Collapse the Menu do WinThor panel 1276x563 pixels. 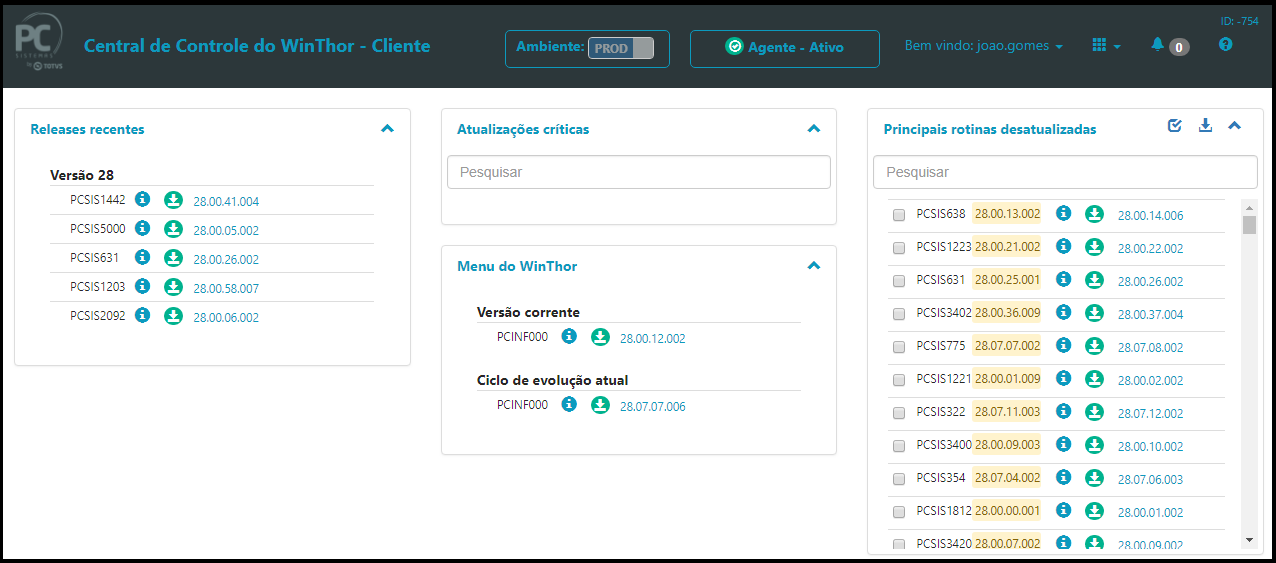click(x=814, y=265)
